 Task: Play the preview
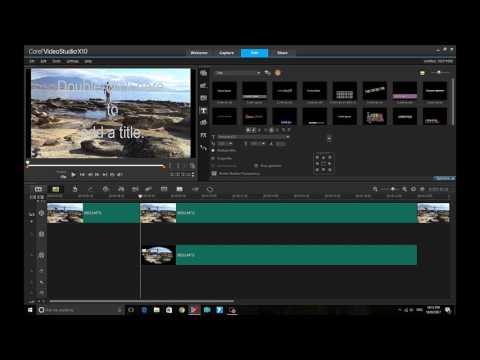pyautogui.click(x=73, y=174)
